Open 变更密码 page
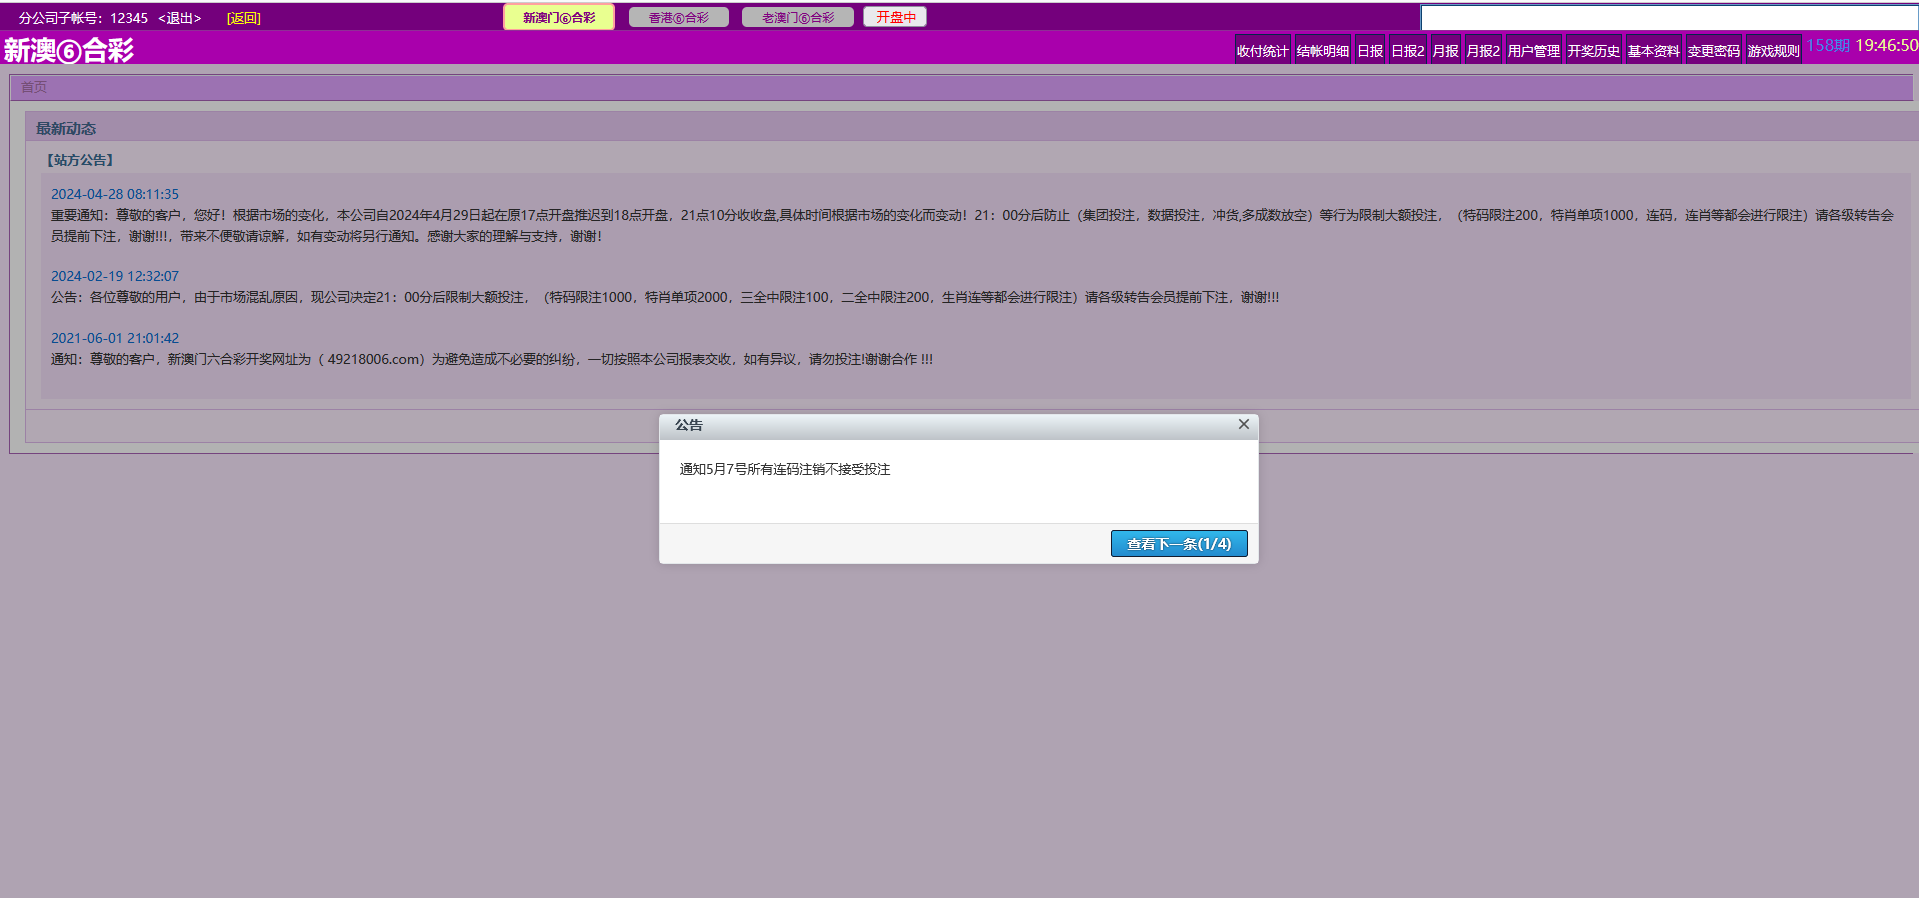This screenshot has width=1919, height=898. (1713, 50)
